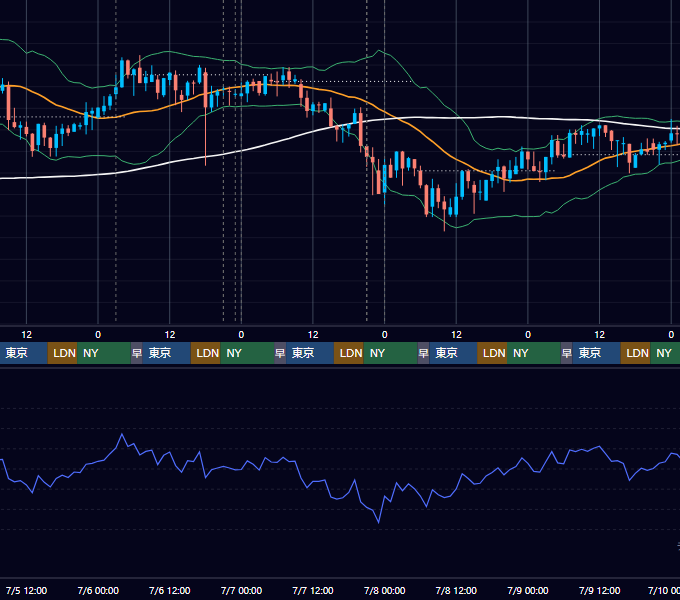Click the oscillator's lowest point near 7/8 00:00
The height and width of the screenshot is (600, 680).
(379, 522)
